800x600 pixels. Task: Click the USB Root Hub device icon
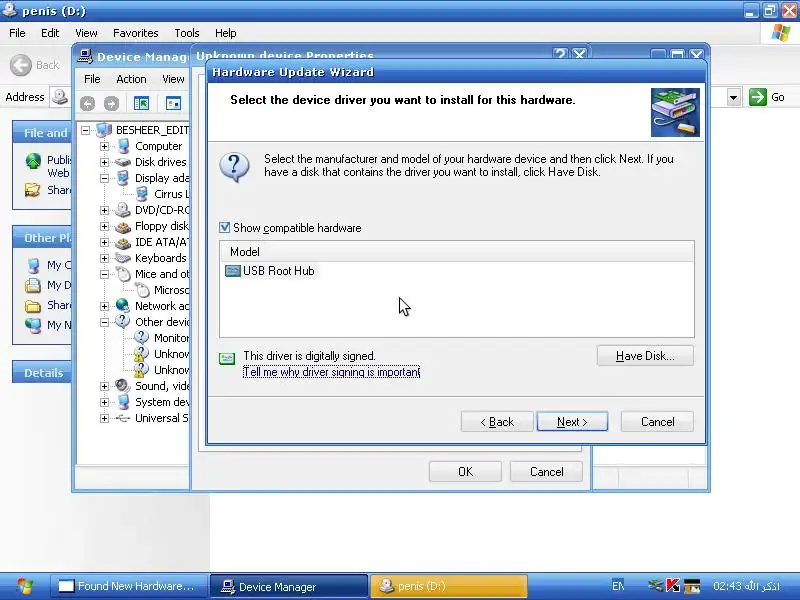pos(233,271)
